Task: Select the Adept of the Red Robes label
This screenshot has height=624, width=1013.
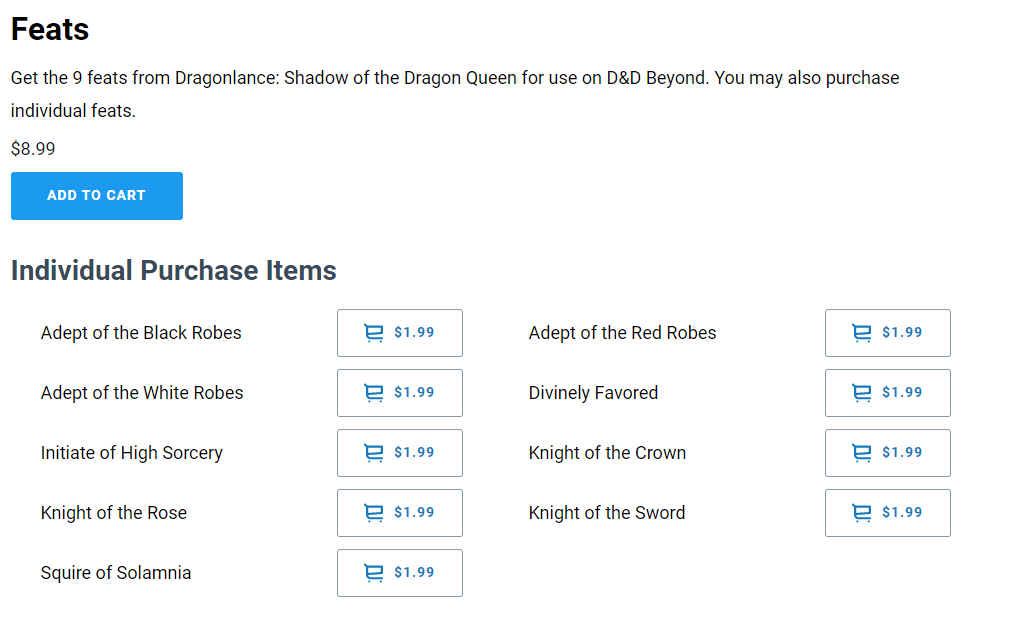Action: pos(622,333)
